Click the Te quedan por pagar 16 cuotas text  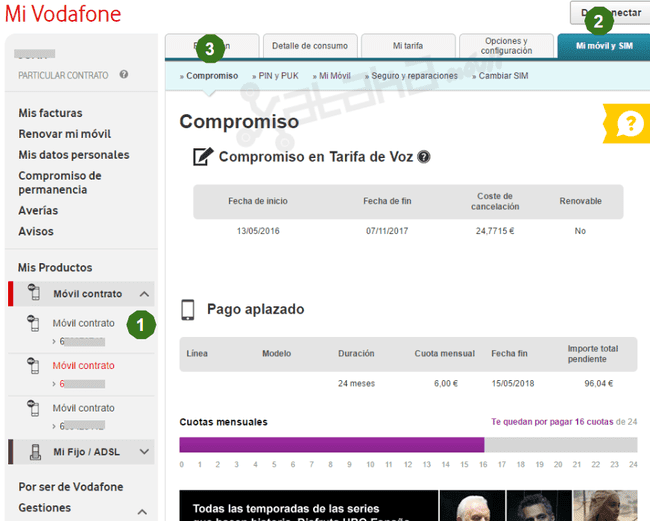coord(552,422)
